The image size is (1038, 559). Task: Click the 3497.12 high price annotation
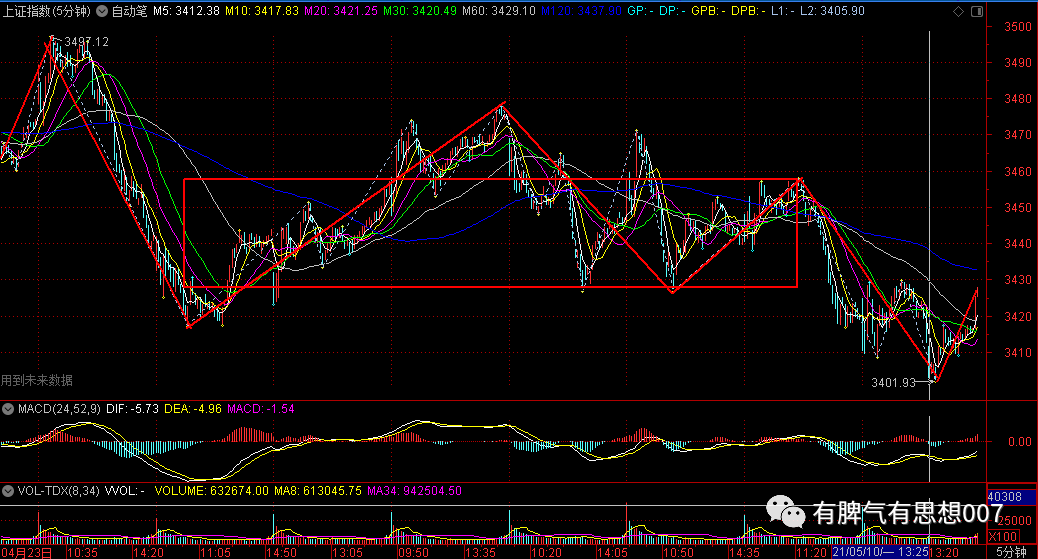[x=86, y=42]
